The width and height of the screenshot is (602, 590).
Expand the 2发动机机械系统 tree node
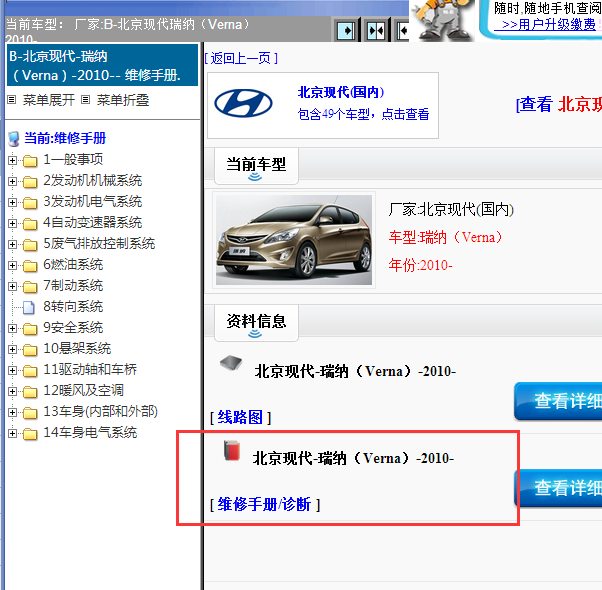point(12,181)
